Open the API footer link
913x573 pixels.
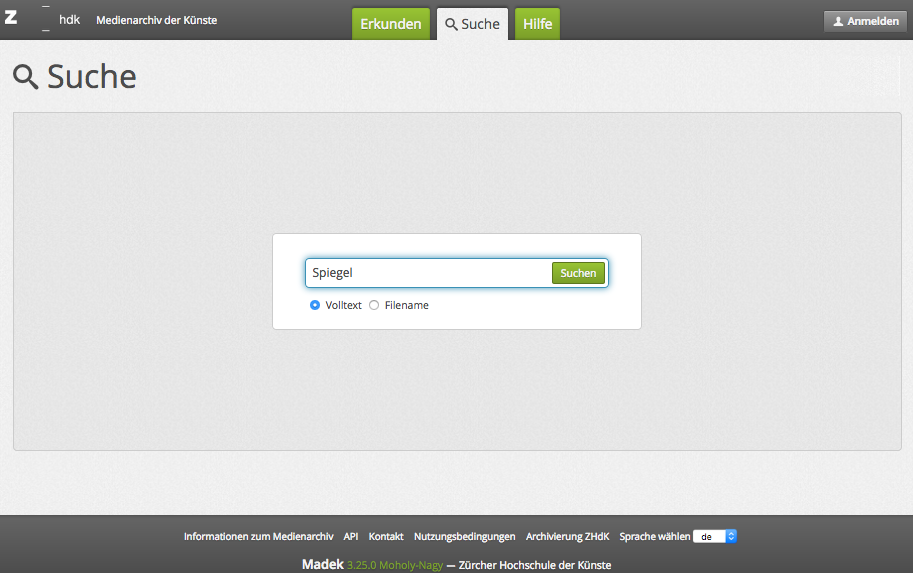point(351,537)
